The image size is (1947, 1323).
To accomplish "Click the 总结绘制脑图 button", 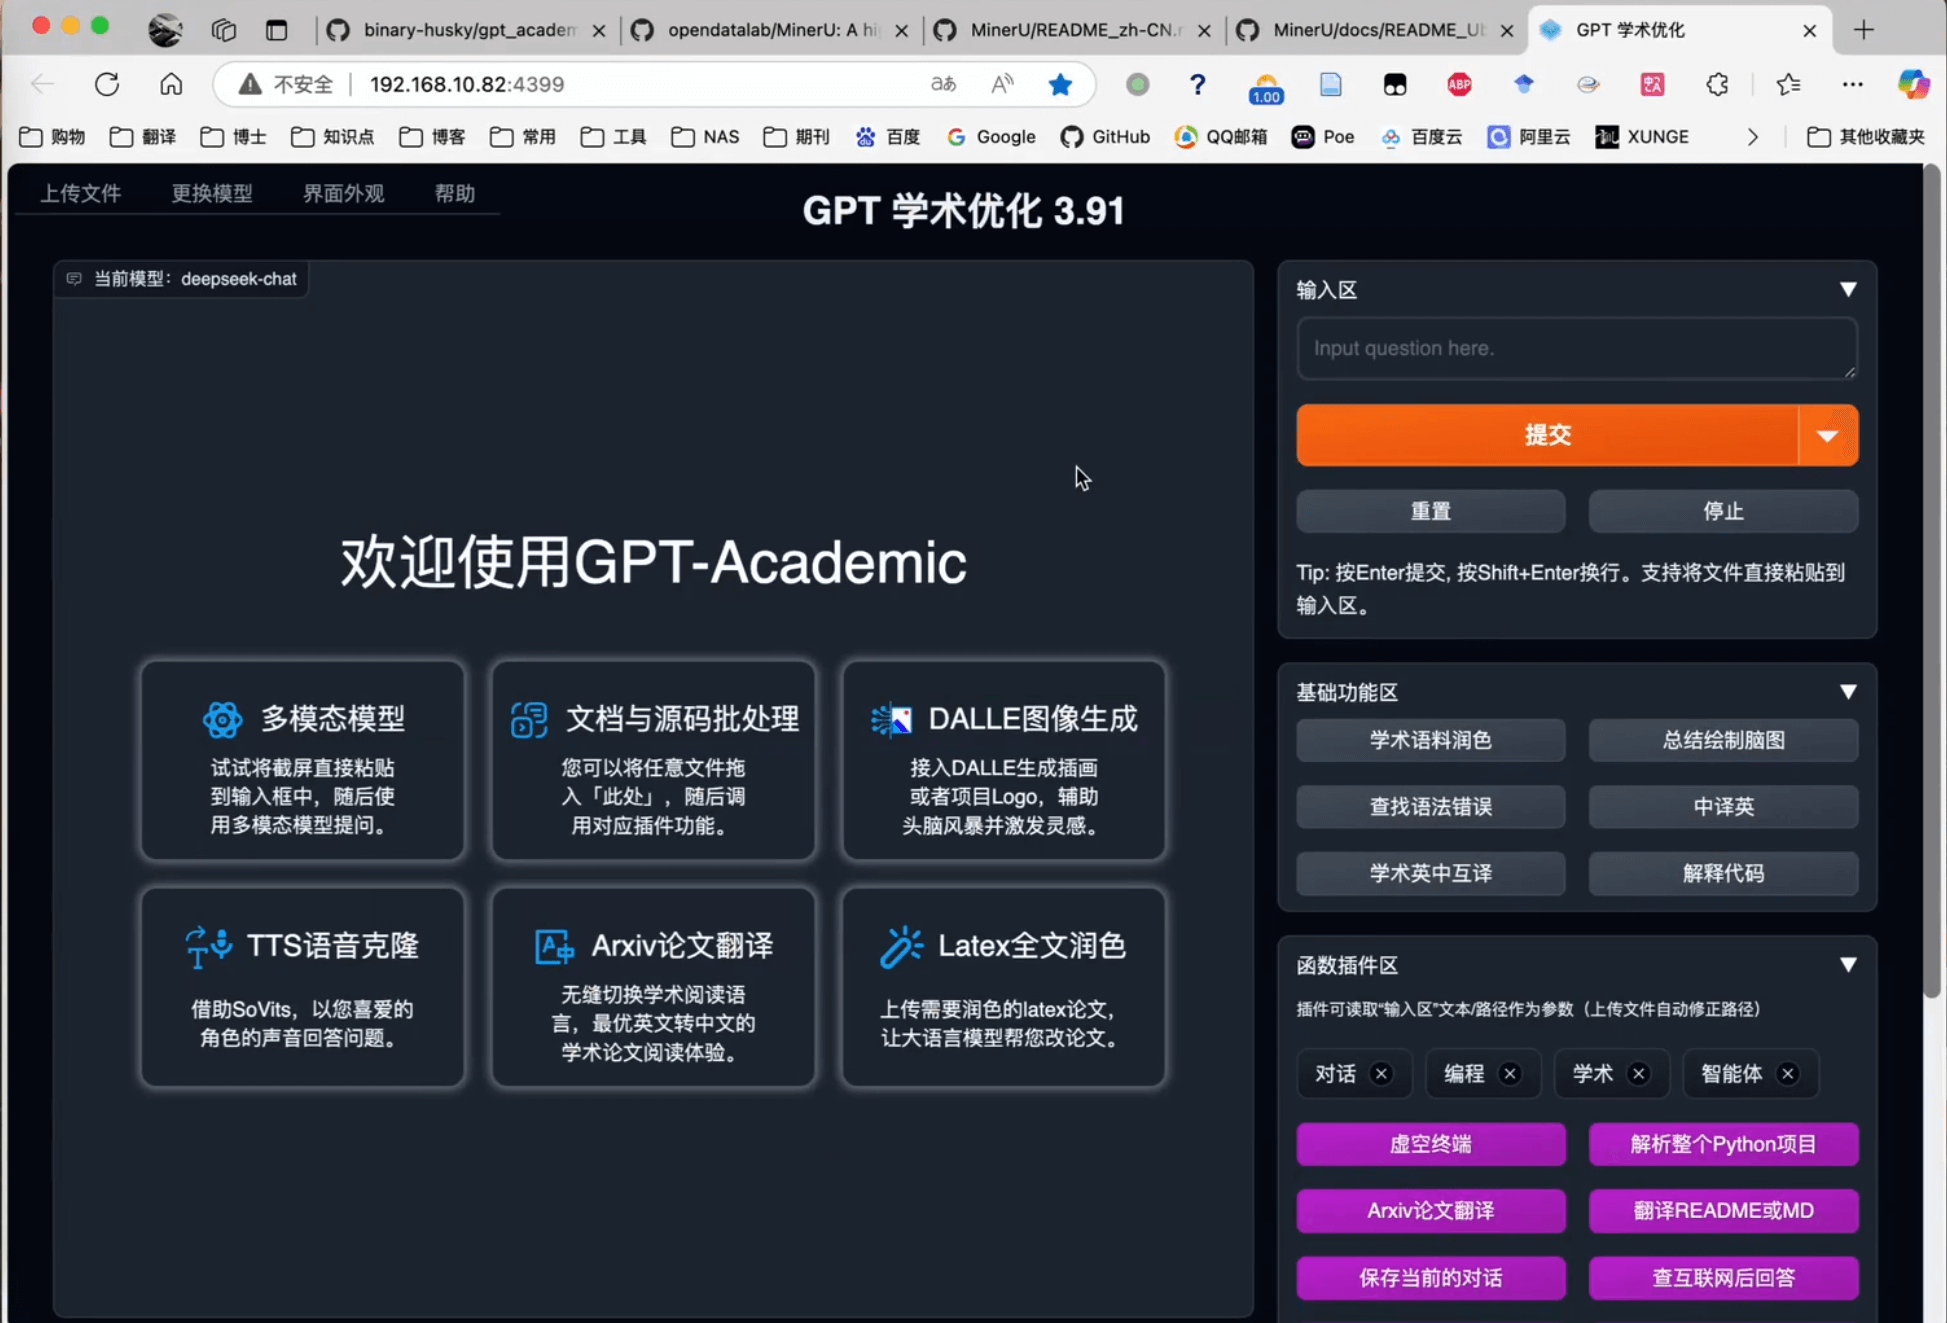I will 1723,740.
